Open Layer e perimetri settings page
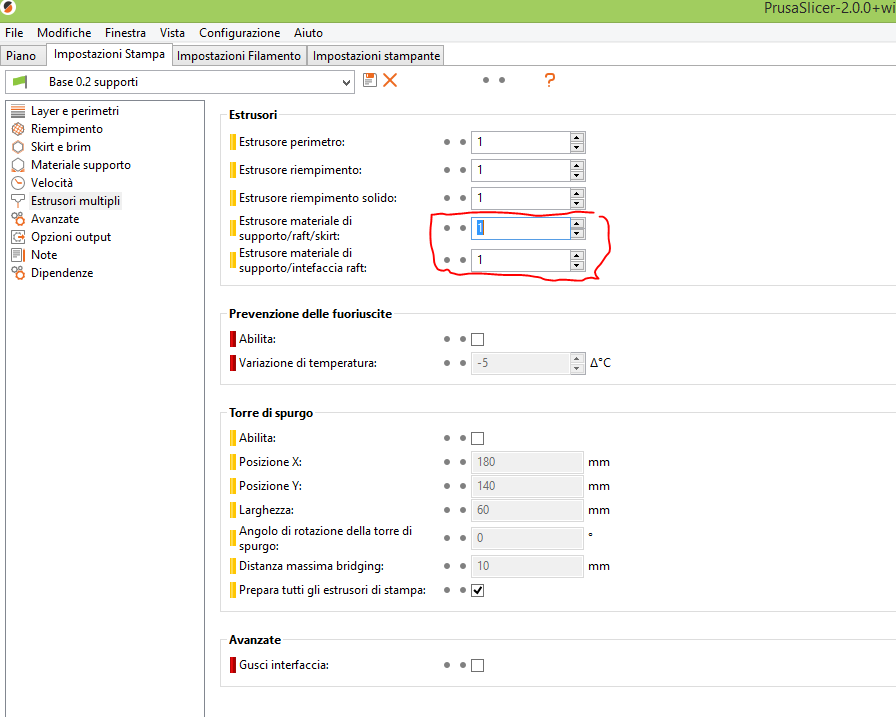The width and height of the screenshot is (896, 717). [74, 111]
